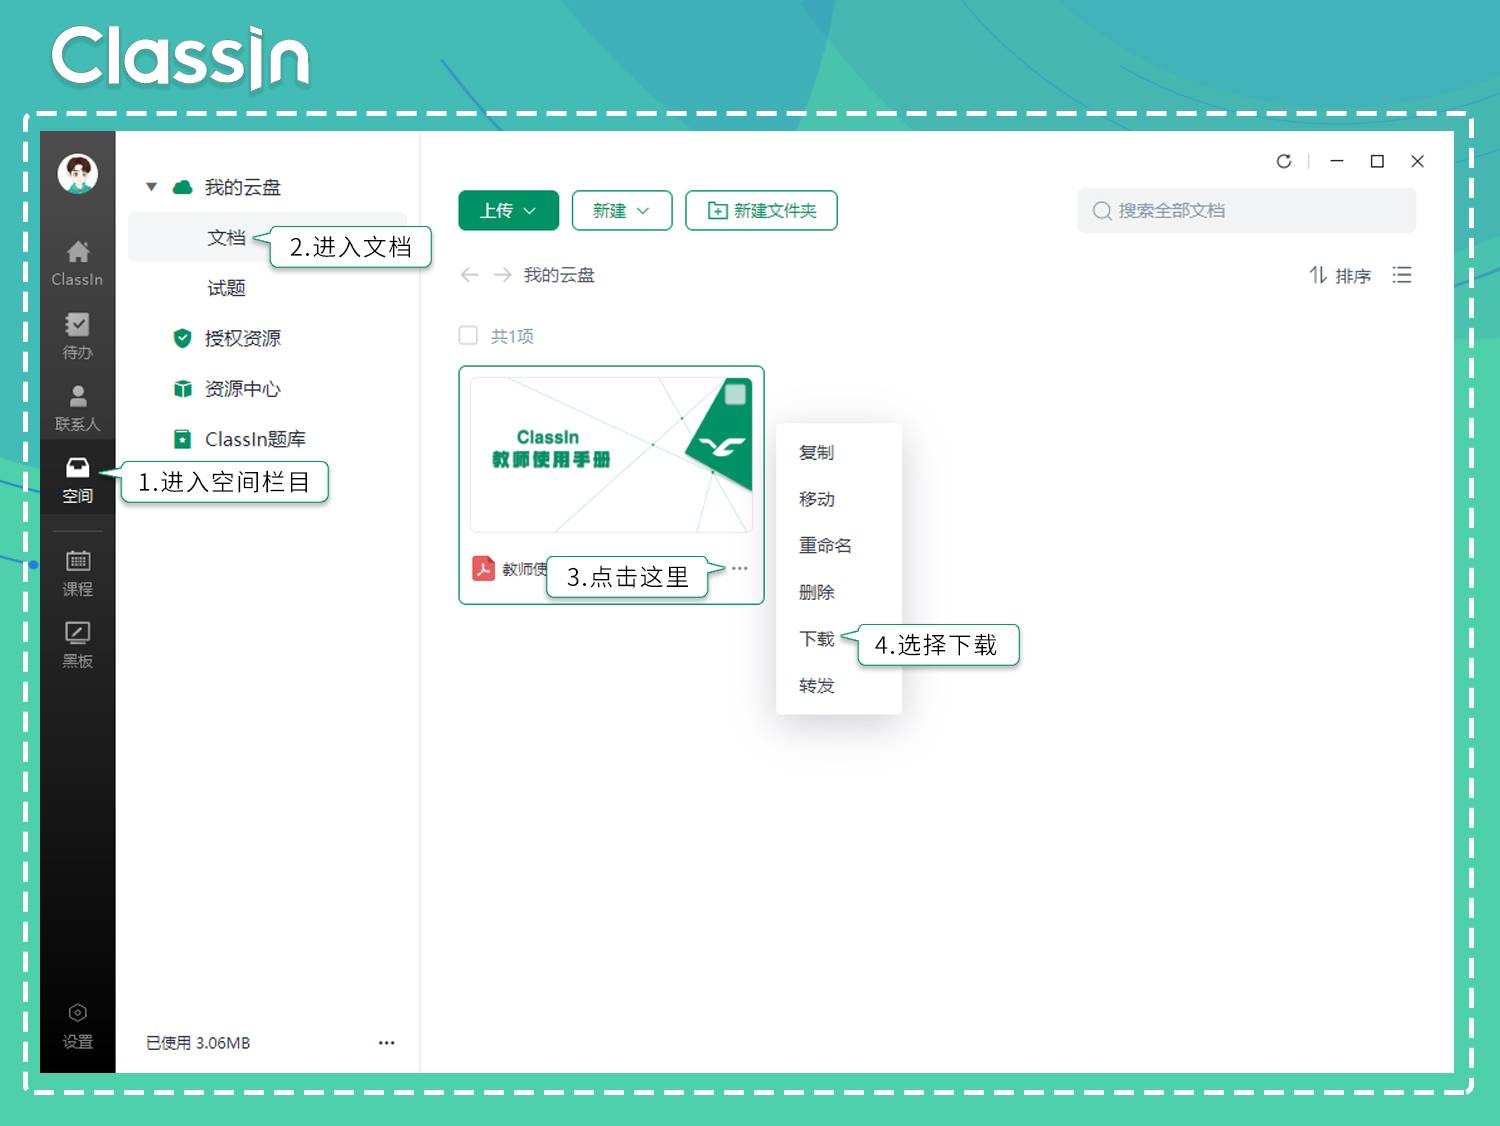Viewport: 1500px width, 1126px height.
Task: Click the refresh icon
Action: [1284, 161]
